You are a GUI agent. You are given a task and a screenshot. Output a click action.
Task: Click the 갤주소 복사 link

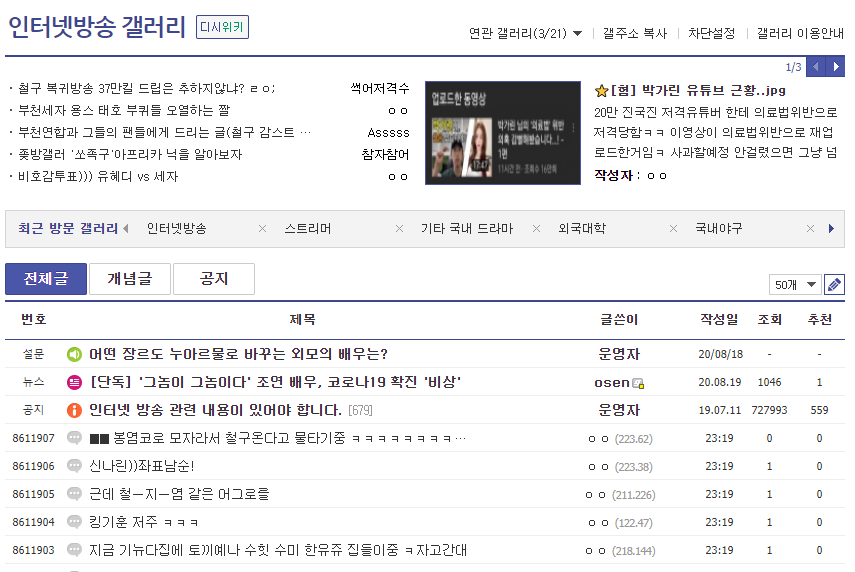point(635,33)
